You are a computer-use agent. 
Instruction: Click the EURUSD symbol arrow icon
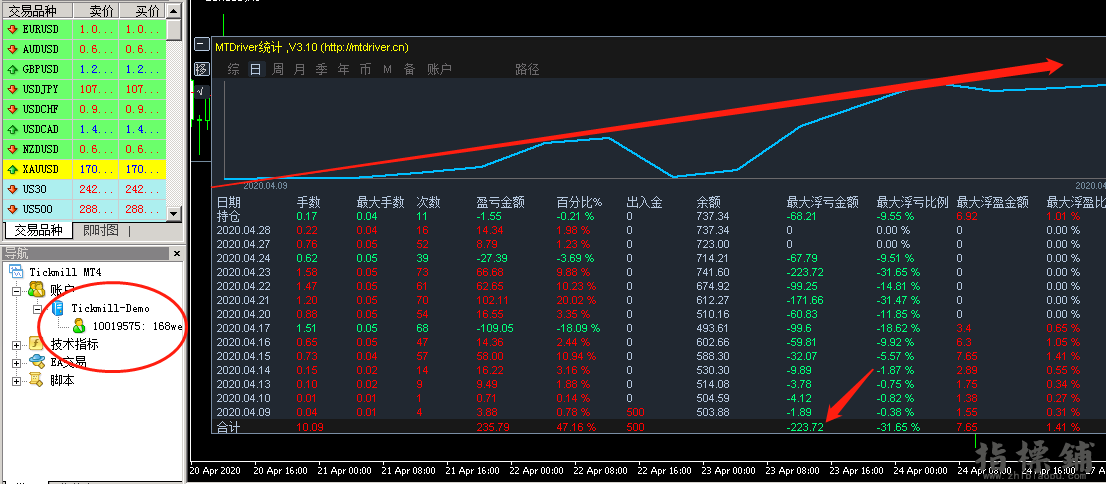pyautogui.click(x=14, y=30)
